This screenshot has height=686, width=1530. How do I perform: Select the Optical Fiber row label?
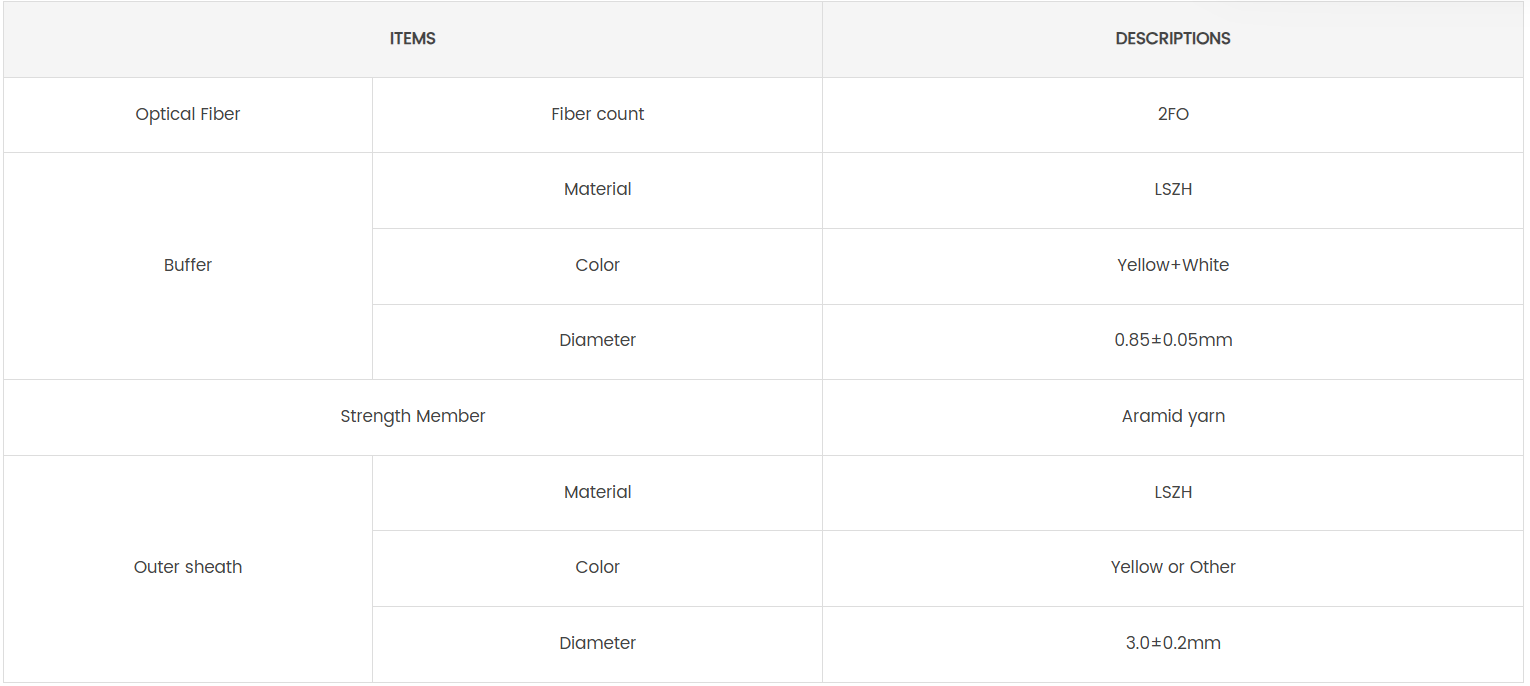click(x=188, y=114)
